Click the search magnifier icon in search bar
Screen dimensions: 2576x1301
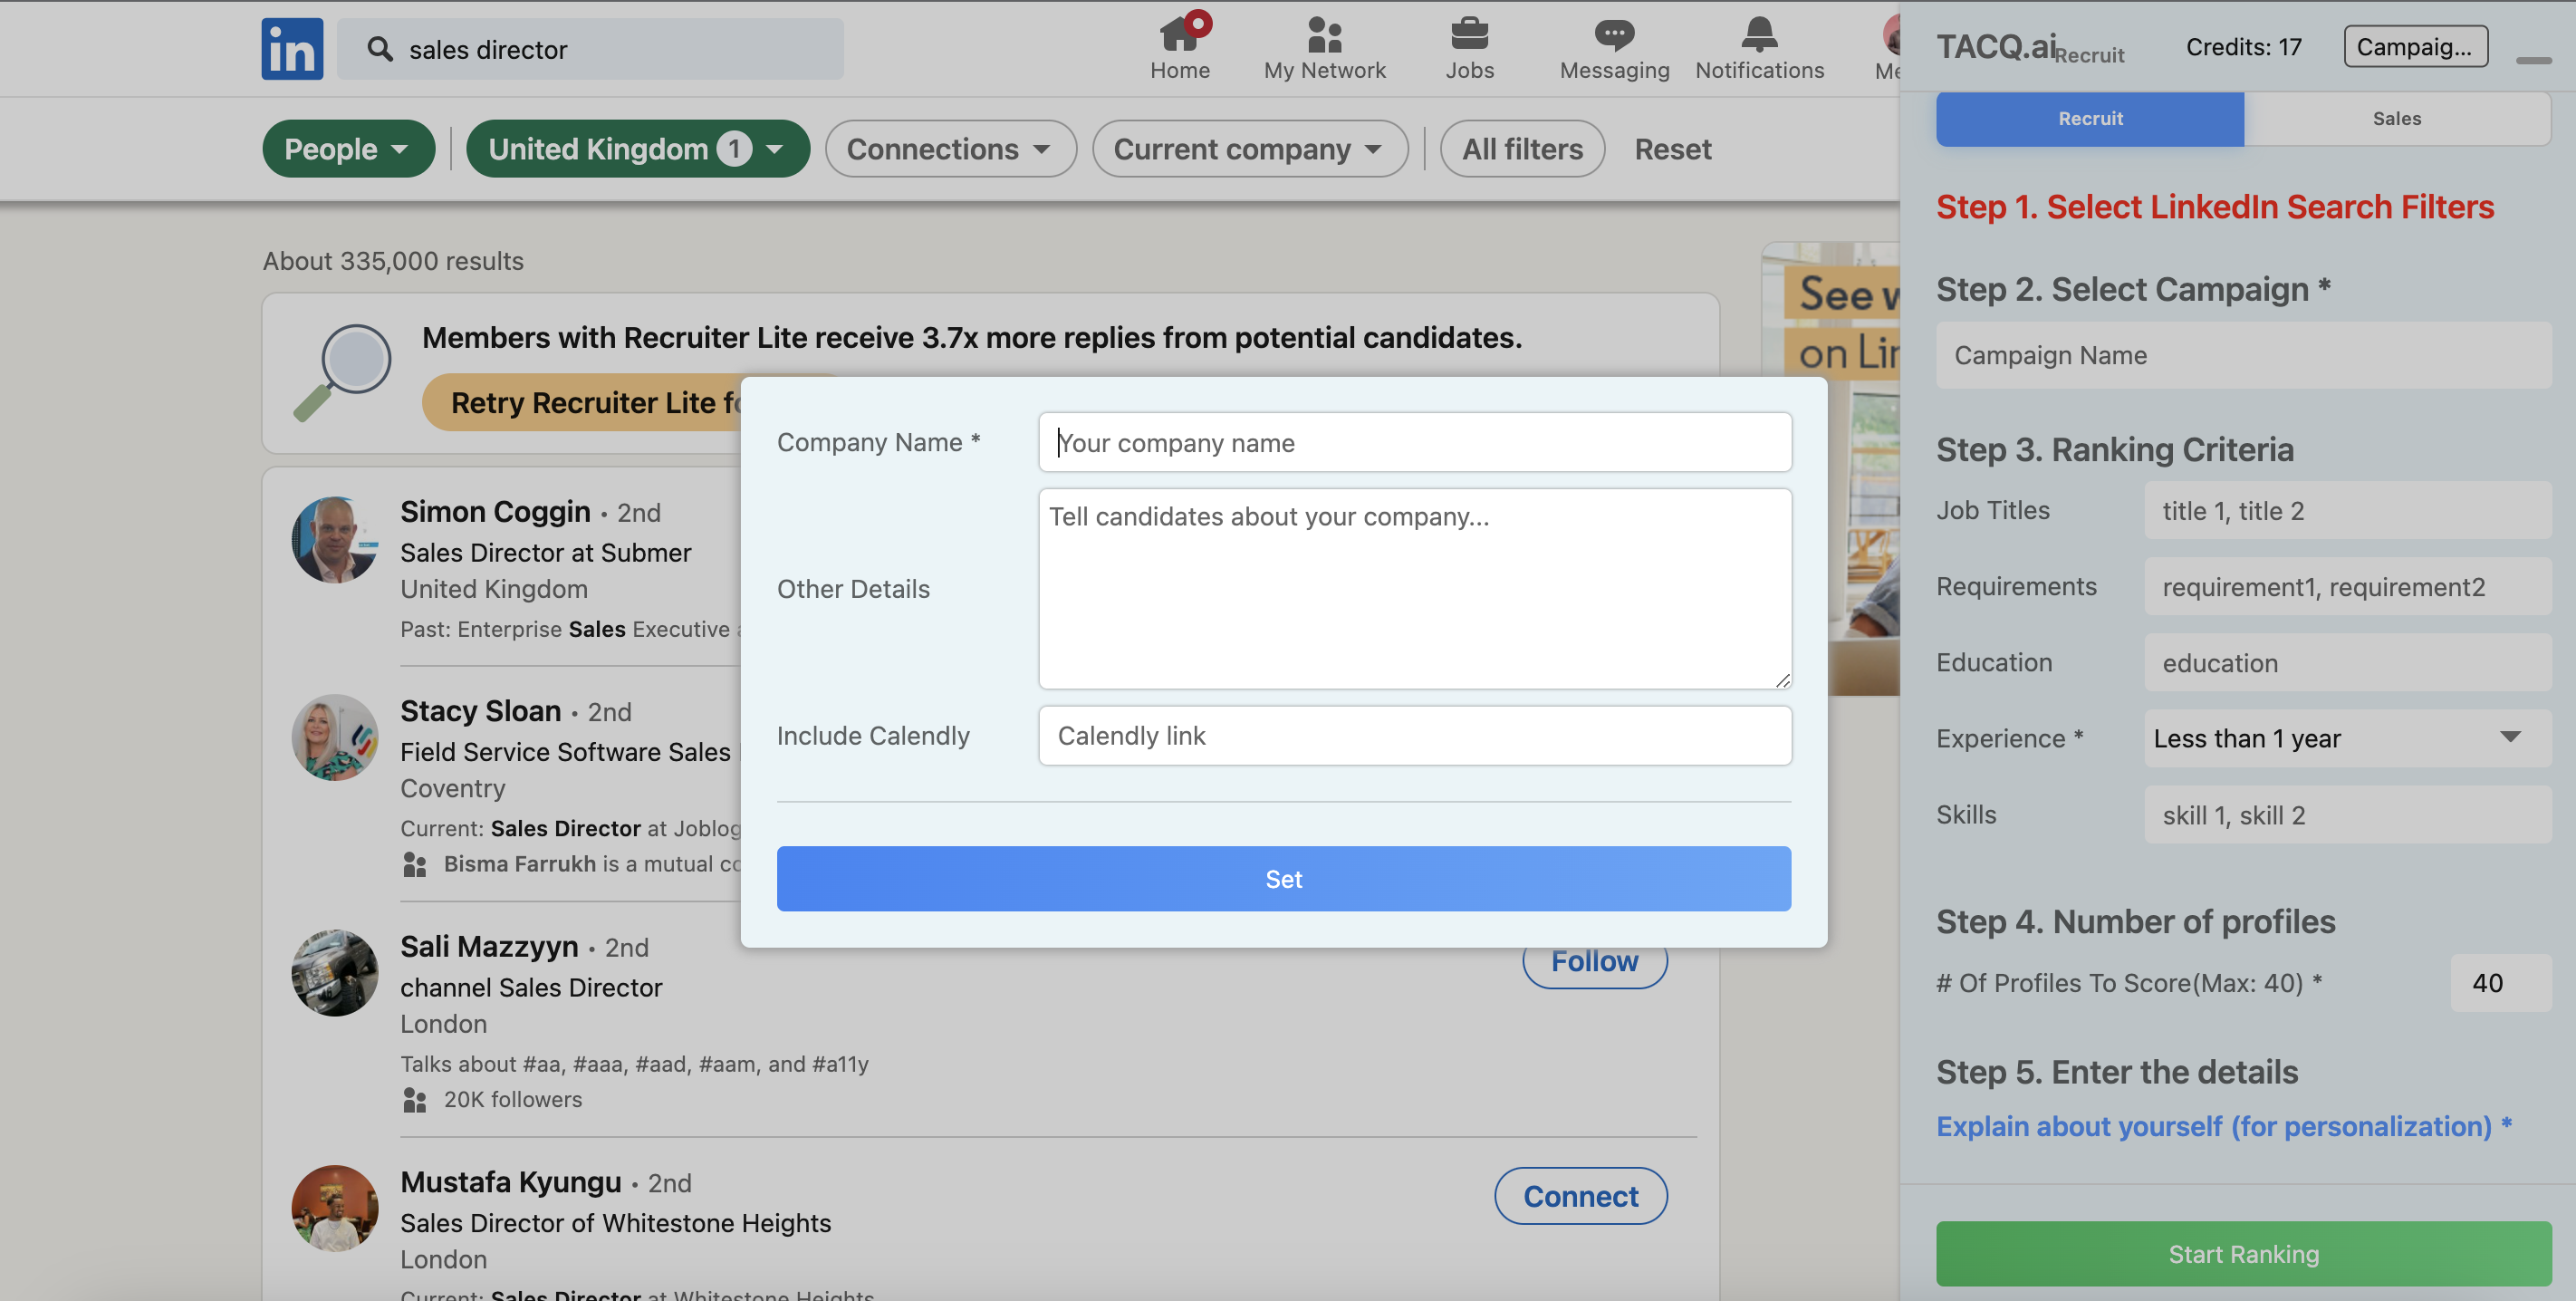tap(379, 49)
